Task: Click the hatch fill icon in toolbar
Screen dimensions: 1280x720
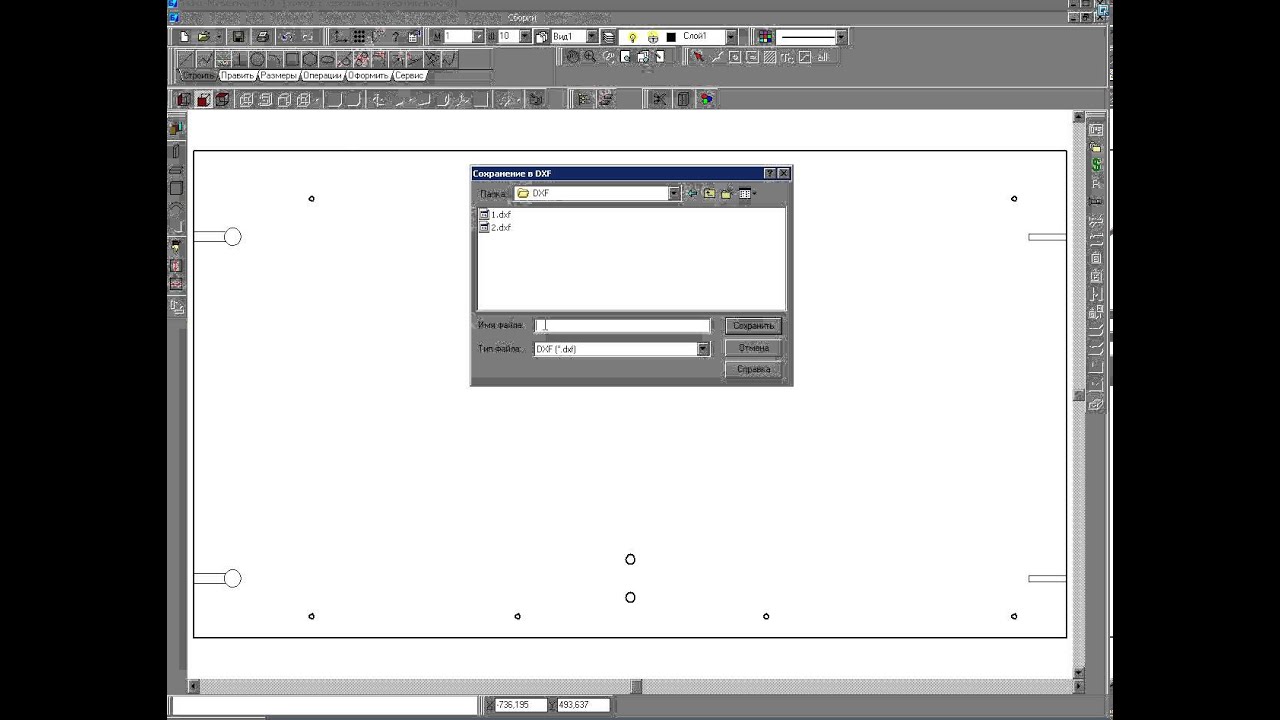Action: coord(769,57)
